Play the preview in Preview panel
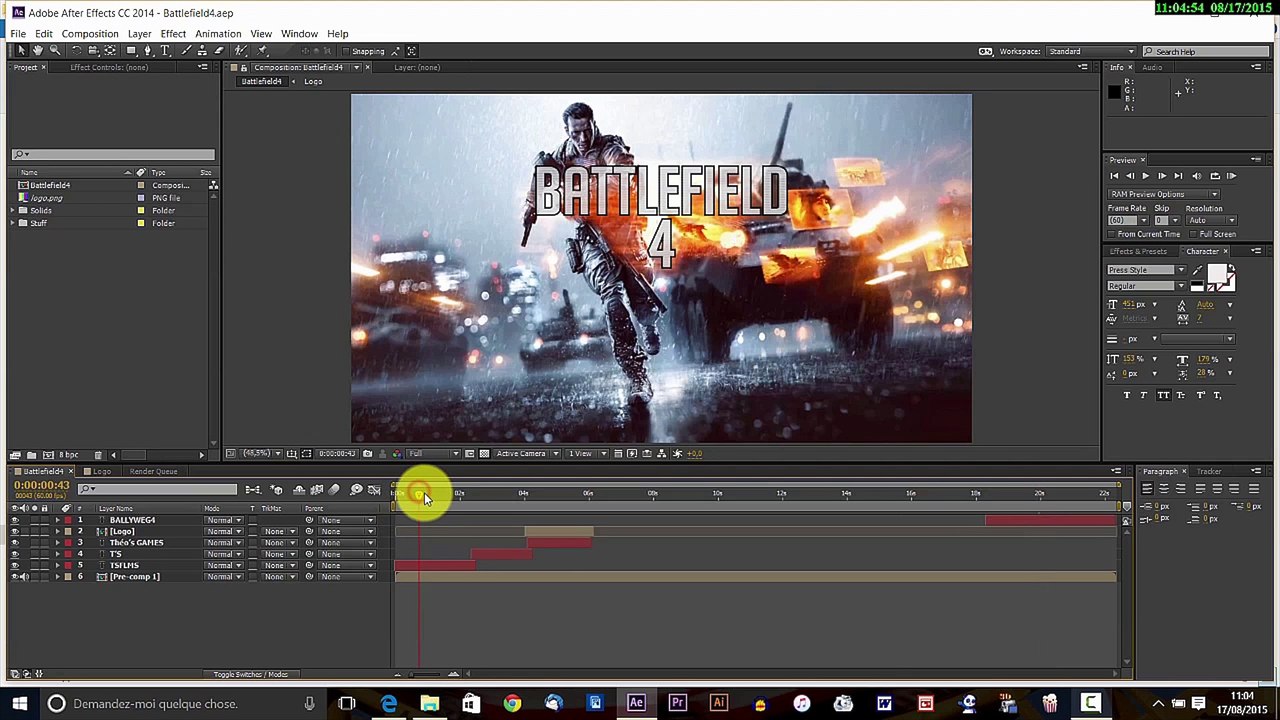This screenshot has width=1280, height=720. pos(1145,176)
